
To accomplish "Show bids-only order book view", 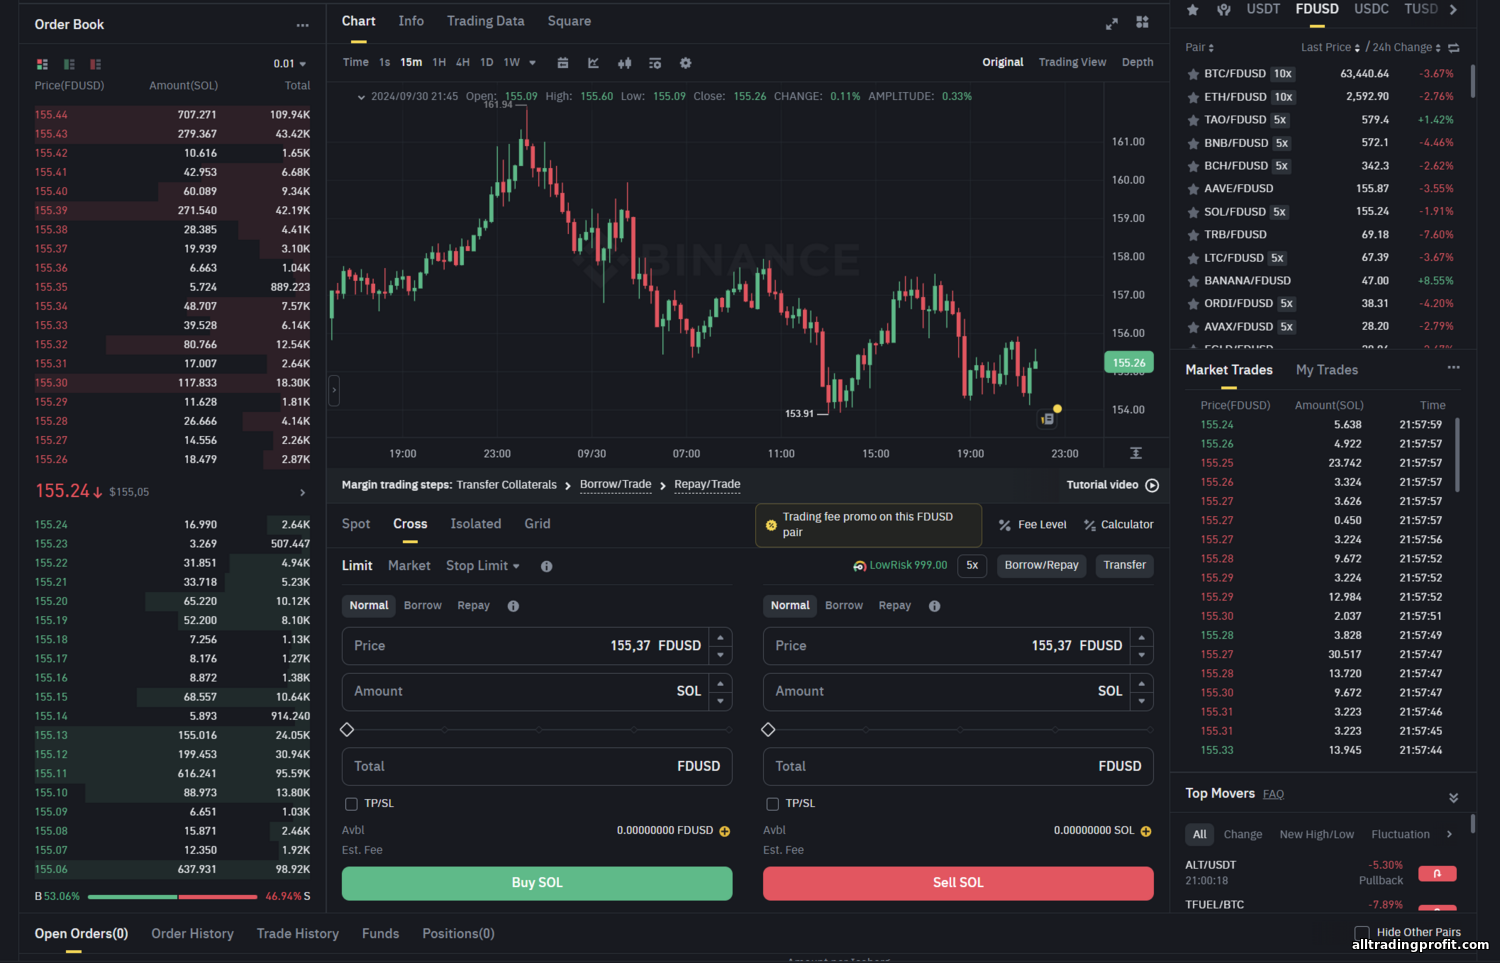I will [69, 64].
